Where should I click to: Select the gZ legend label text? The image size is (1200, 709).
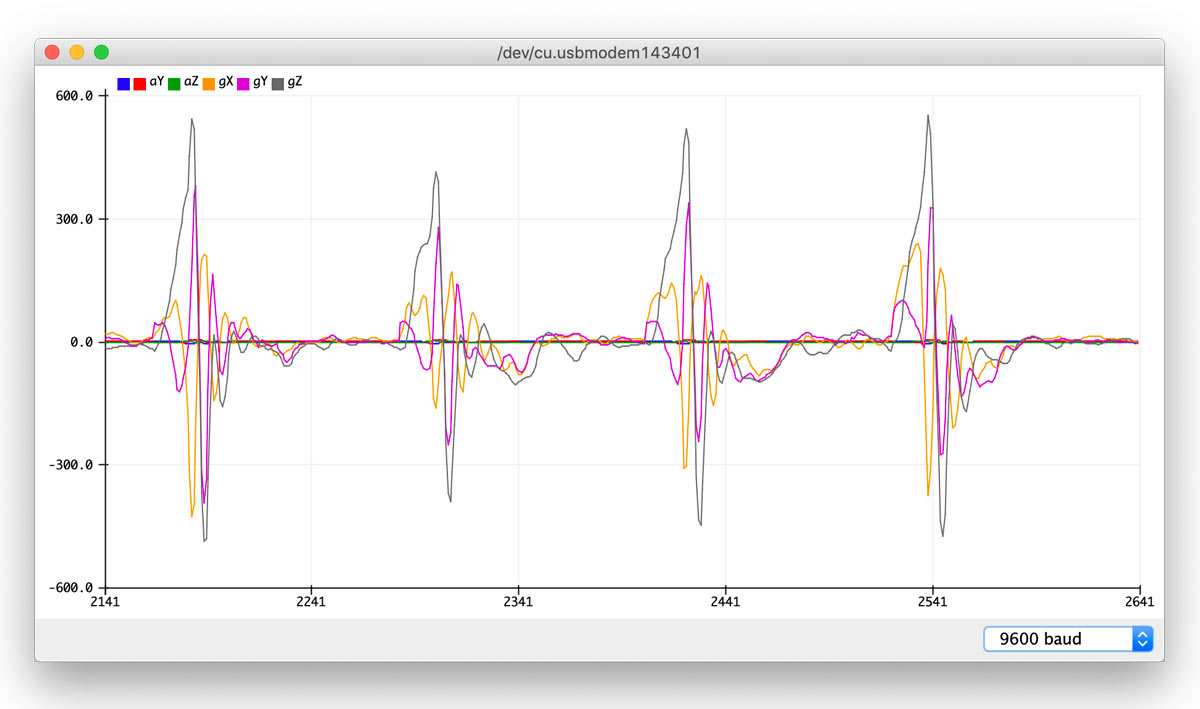click(x=295, y=83)
